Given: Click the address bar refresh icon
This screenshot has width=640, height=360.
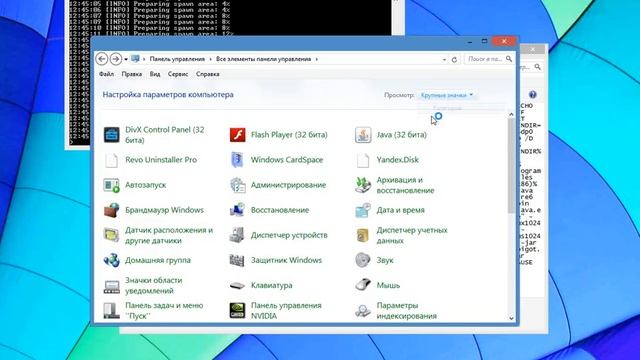Looking at the screenshot, I should click(x=454, y=60).
